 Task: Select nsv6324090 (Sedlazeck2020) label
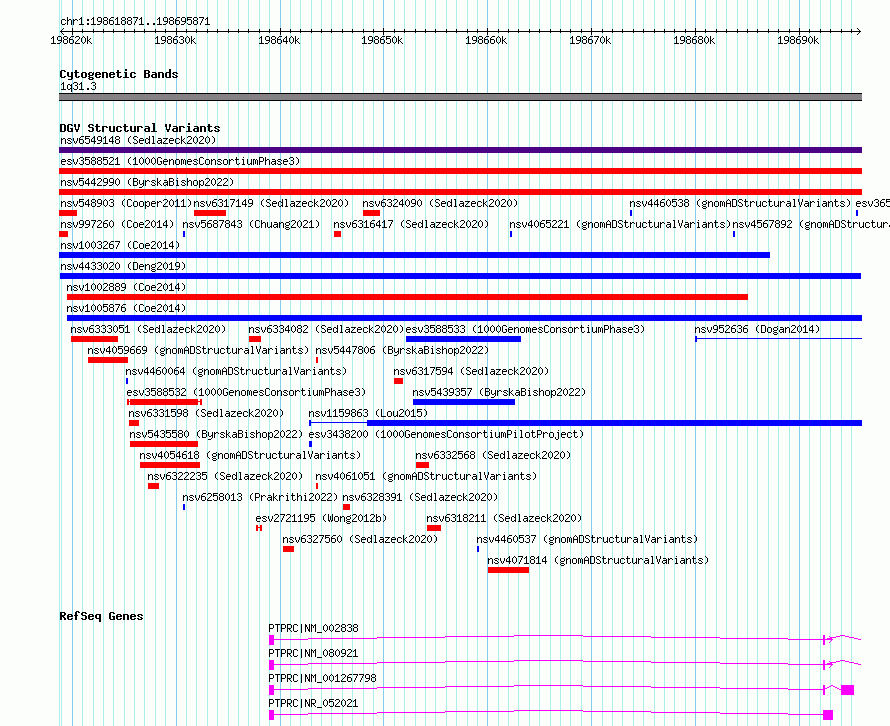point(440,203)
